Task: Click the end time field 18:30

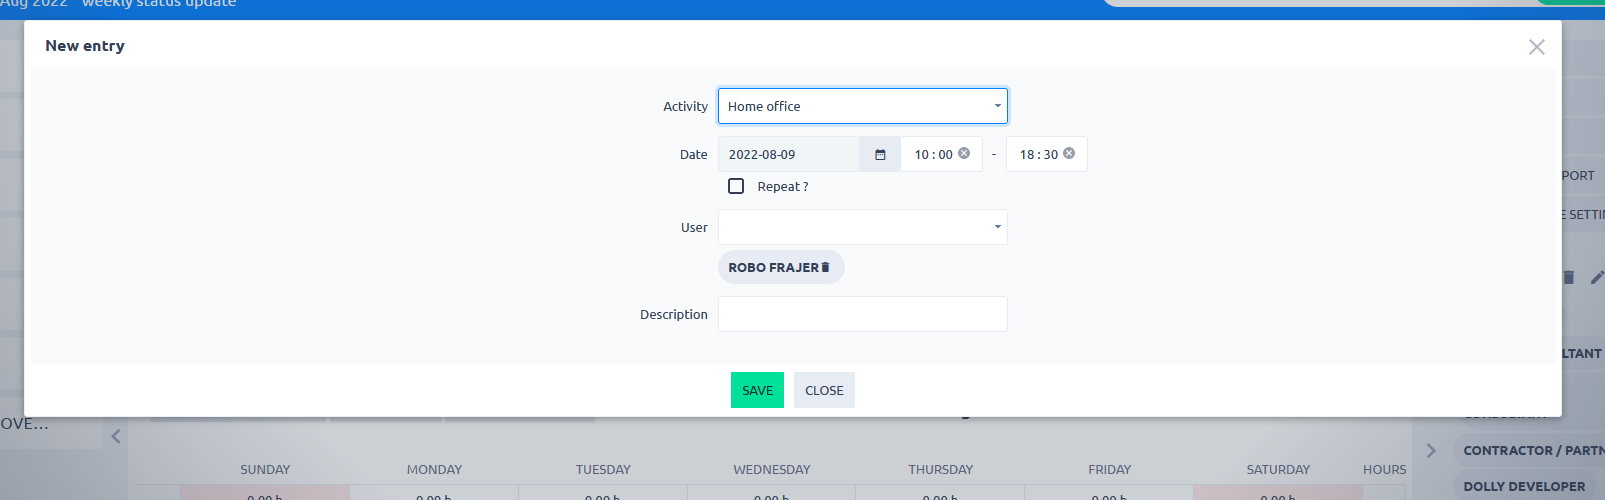Action: 1037,155
